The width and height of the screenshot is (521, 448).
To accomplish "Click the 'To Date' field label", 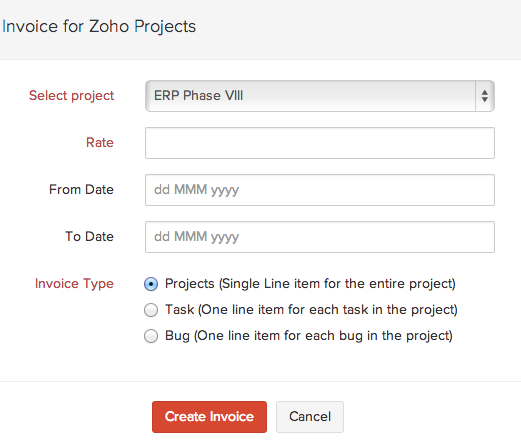I will pyautogui.click(x=89, y=237).
